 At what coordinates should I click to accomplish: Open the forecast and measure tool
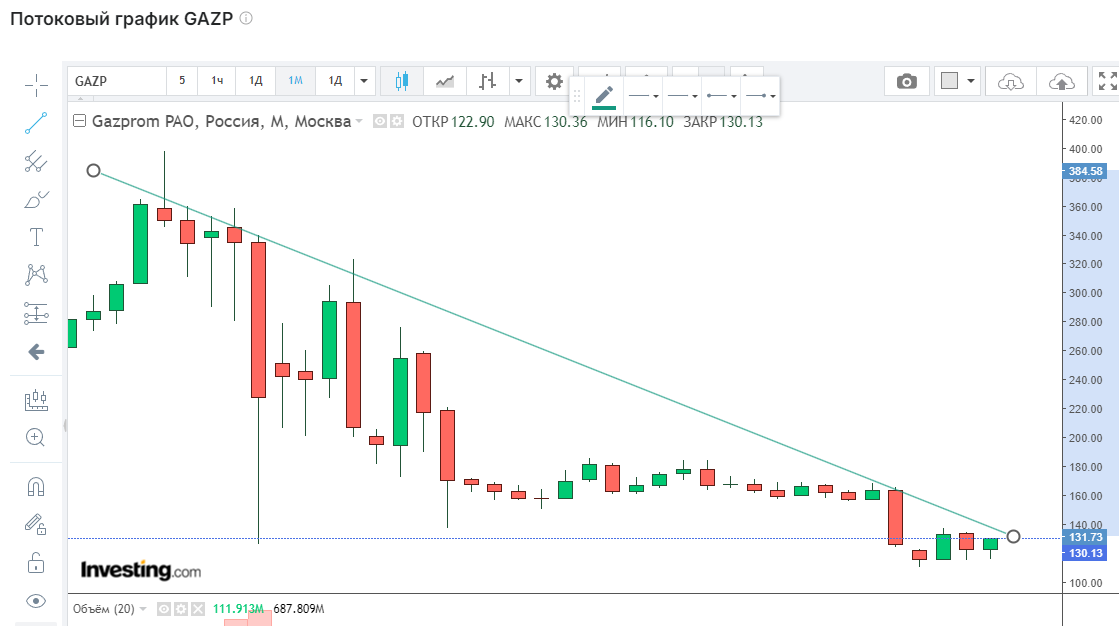(x=36, y=313)
